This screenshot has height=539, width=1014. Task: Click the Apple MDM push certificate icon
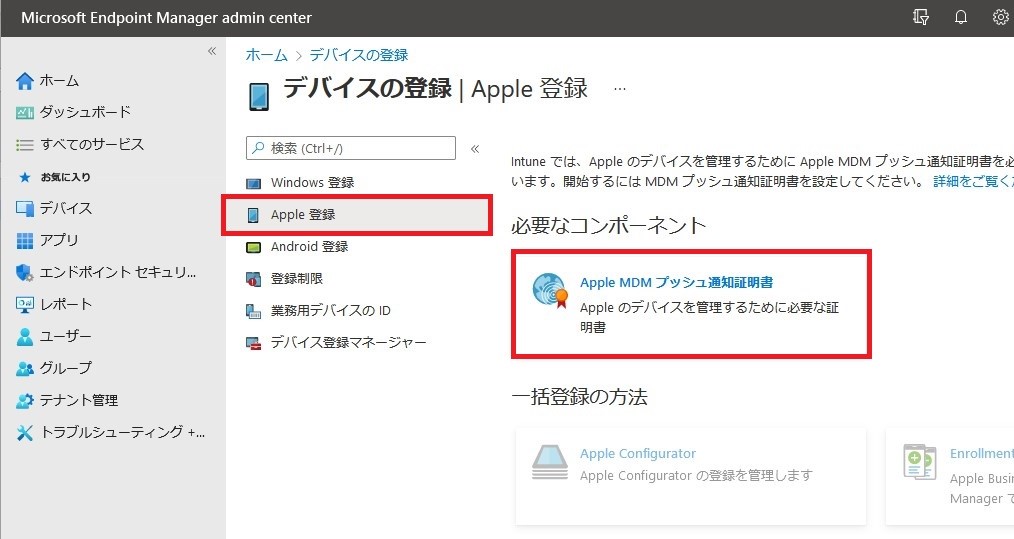point(550,290)
